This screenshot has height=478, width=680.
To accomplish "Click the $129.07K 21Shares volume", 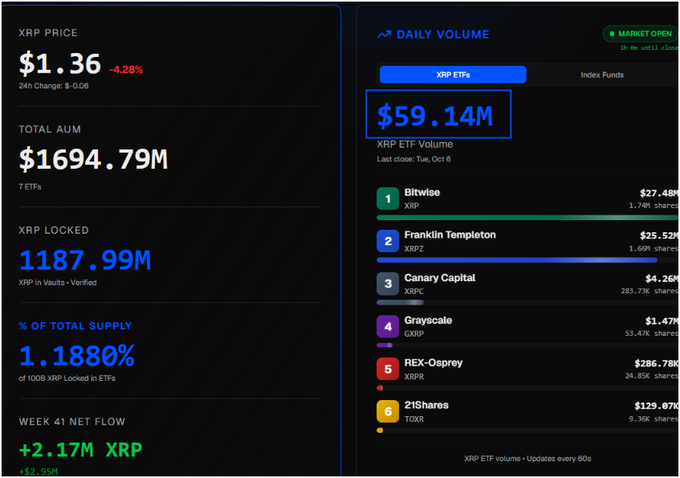I will tap(656, 406).
